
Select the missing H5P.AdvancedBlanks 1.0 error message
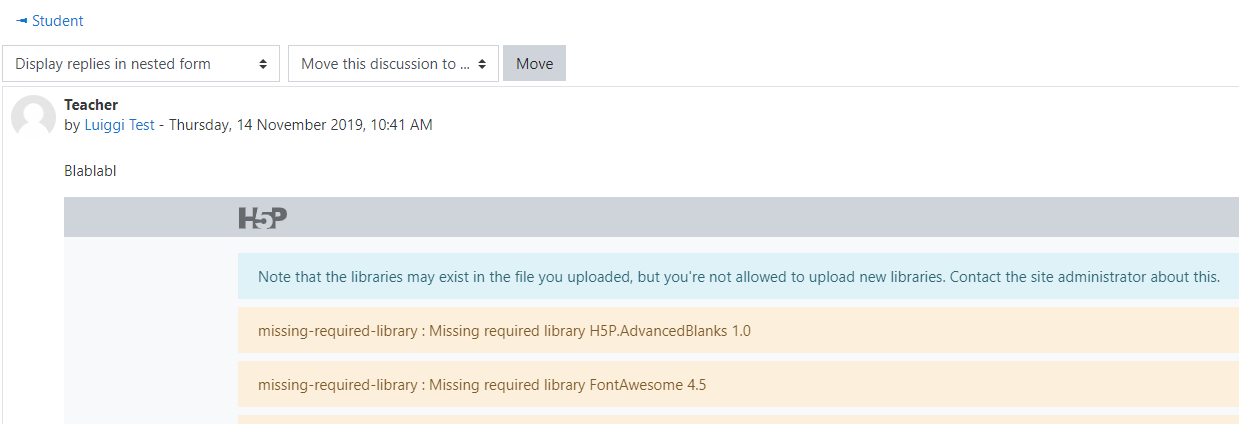tap(738, 331)
